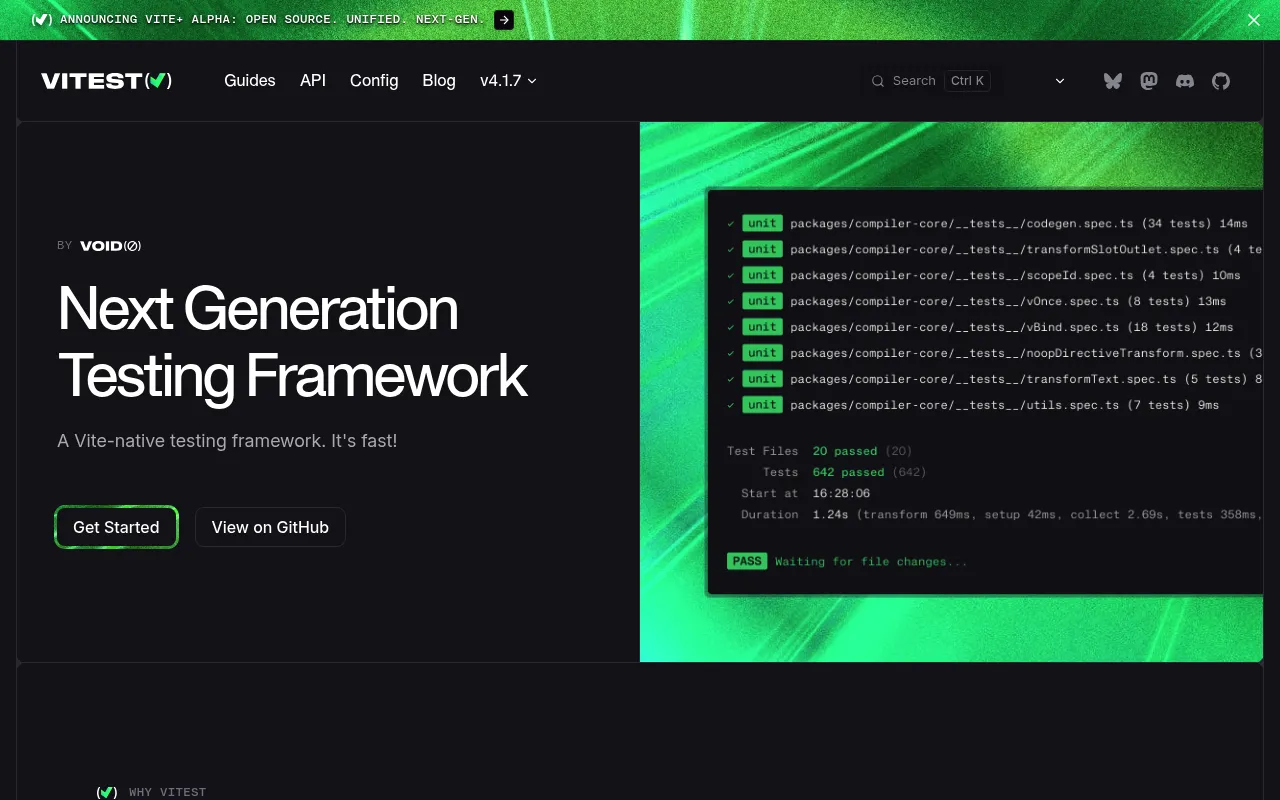The image size is (1280, 800).
Task: Click the transformText.spec.ts terminal line
Action: (x=994, y=379)
